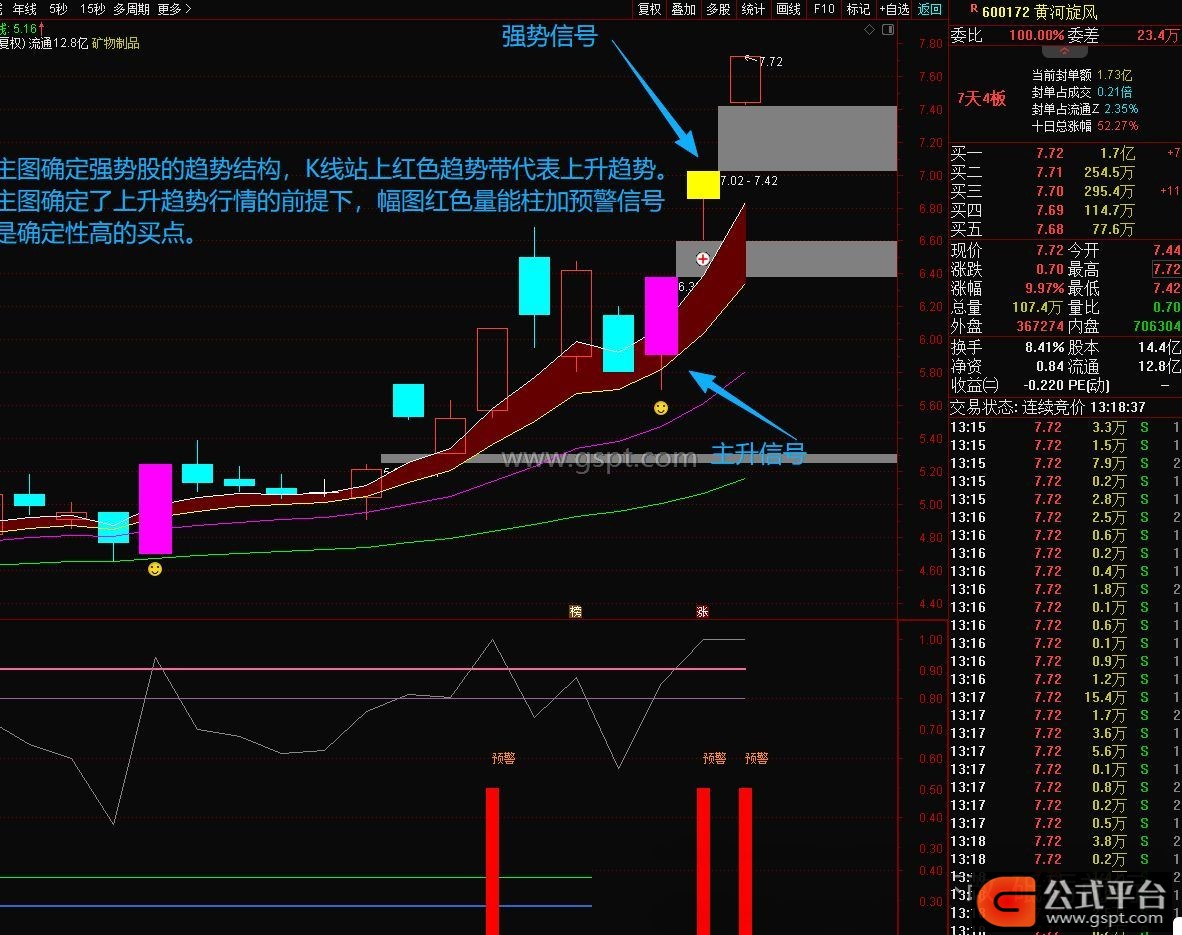Toggle 叠加 overlay on the chart

[x=683, y=9]
